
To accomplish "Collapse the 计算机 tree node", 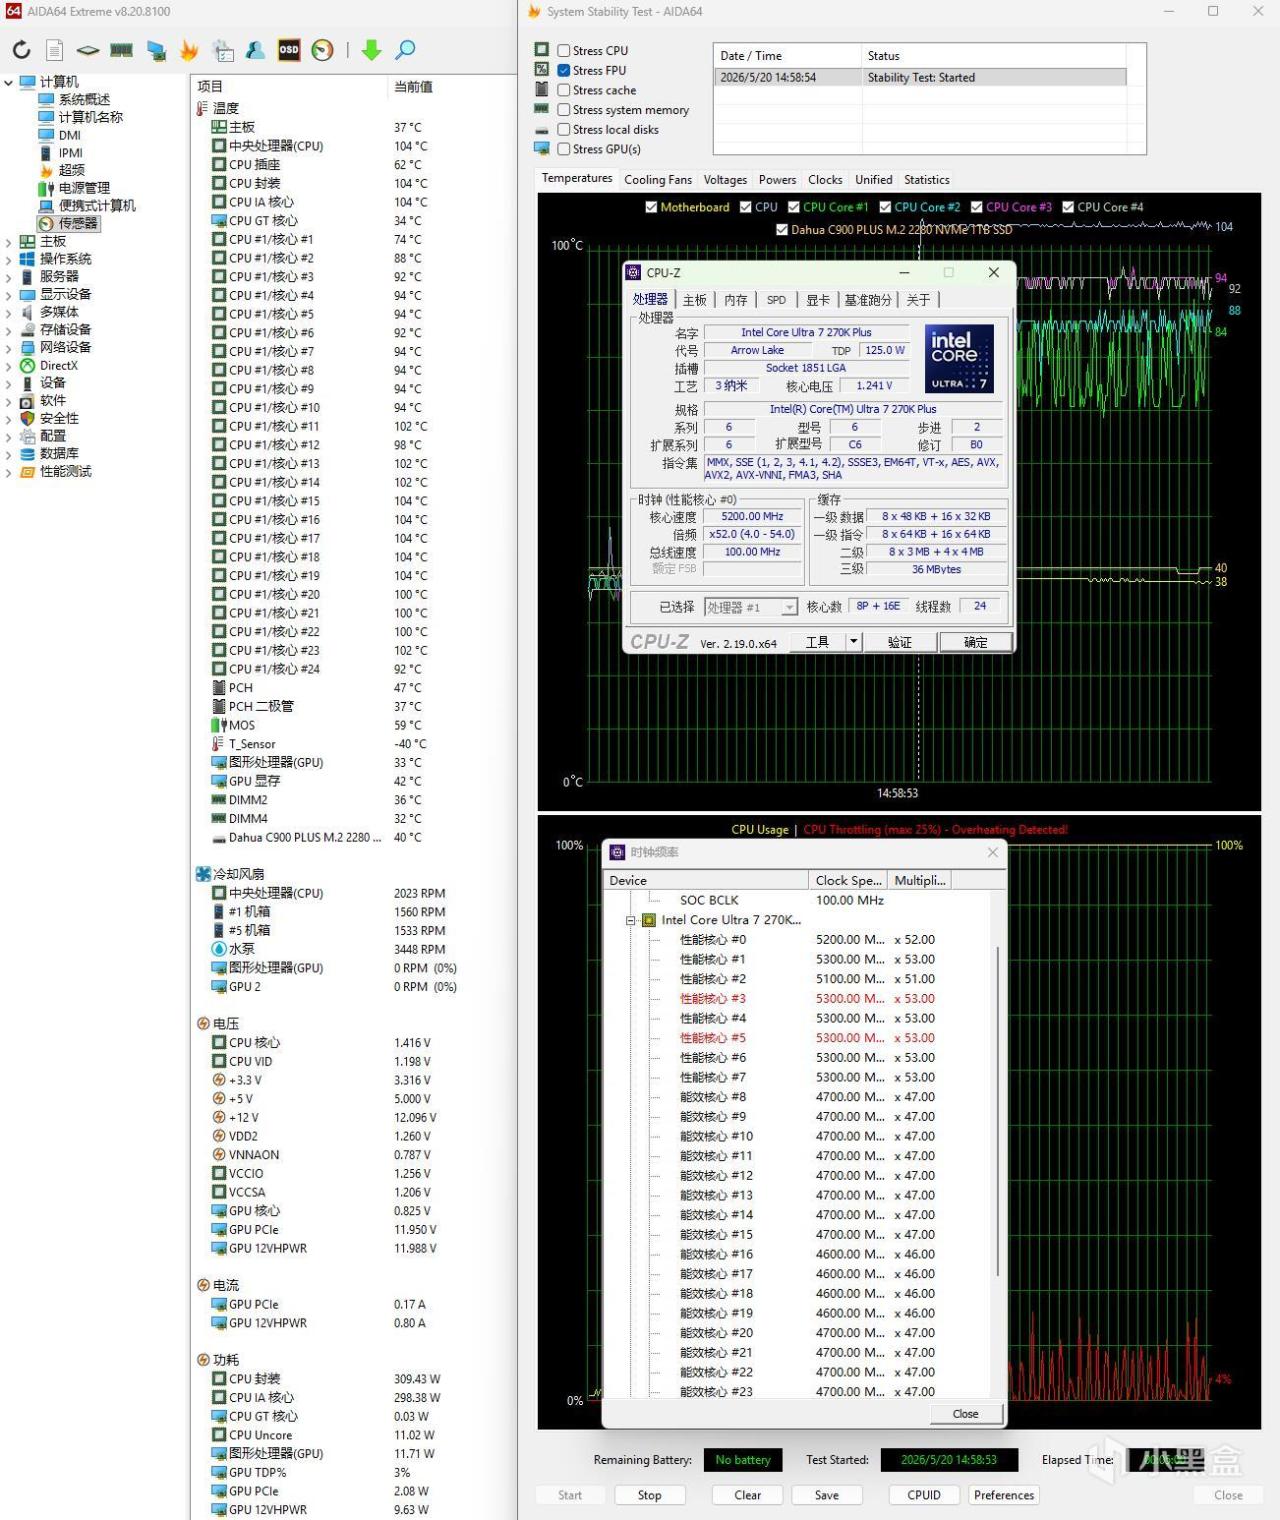I will coord(8,82).
